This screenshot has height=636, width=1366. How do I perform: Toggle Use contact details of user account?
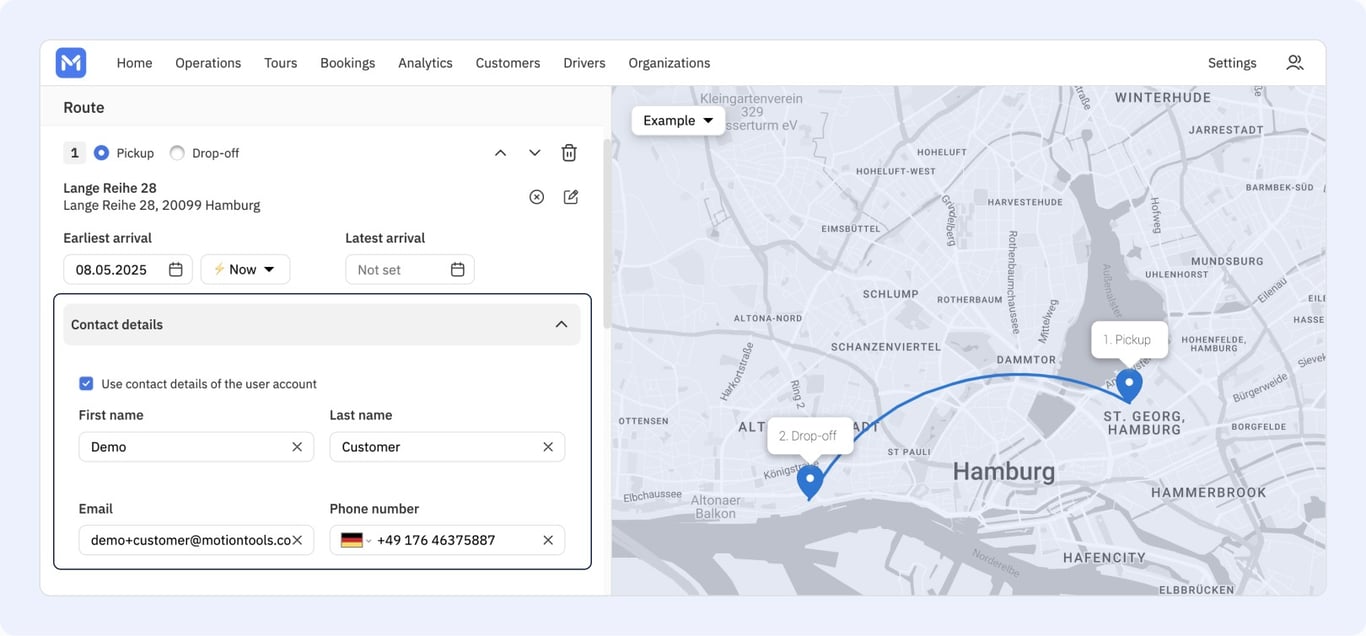pyautogui.click(x=86, y=384)
